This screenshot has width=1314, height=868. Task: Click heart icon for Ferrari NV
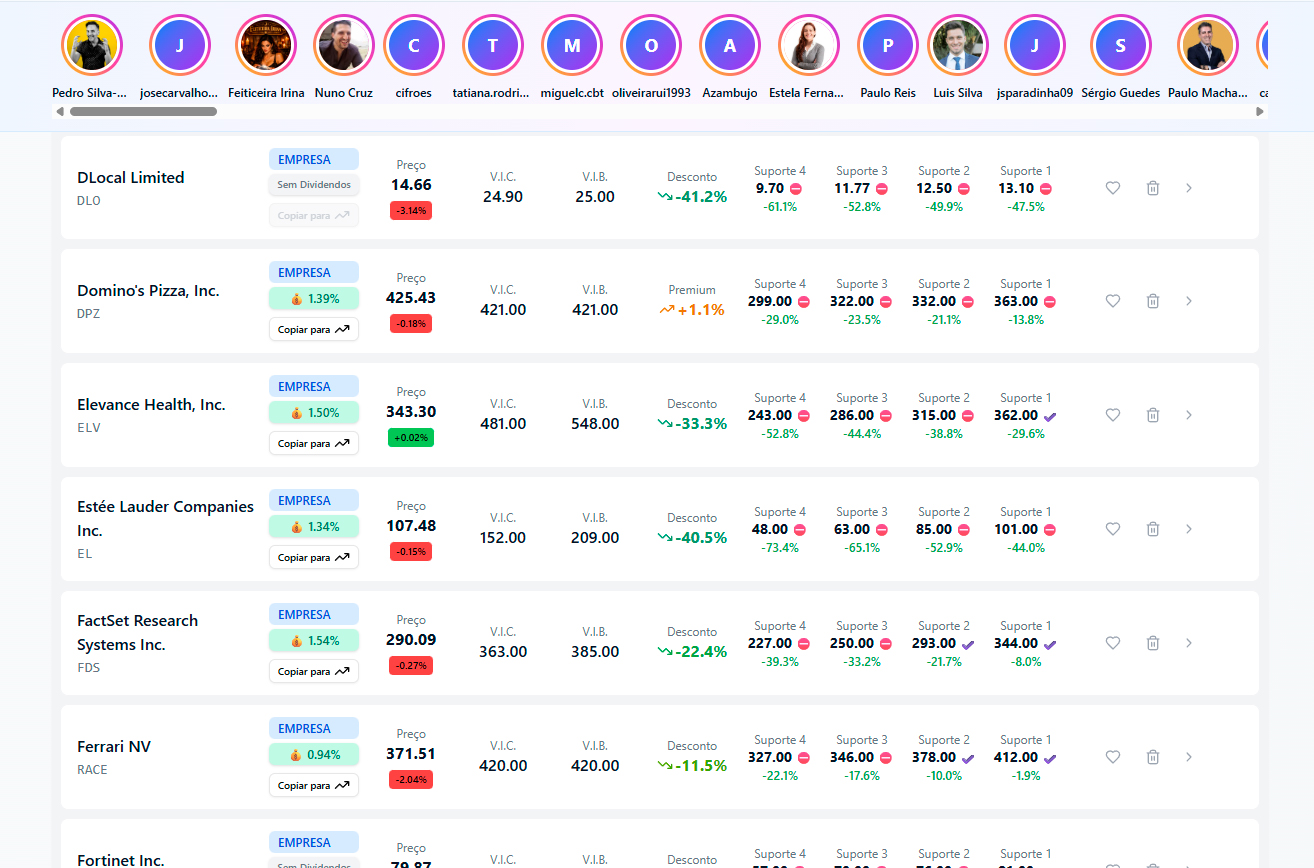1112,757
